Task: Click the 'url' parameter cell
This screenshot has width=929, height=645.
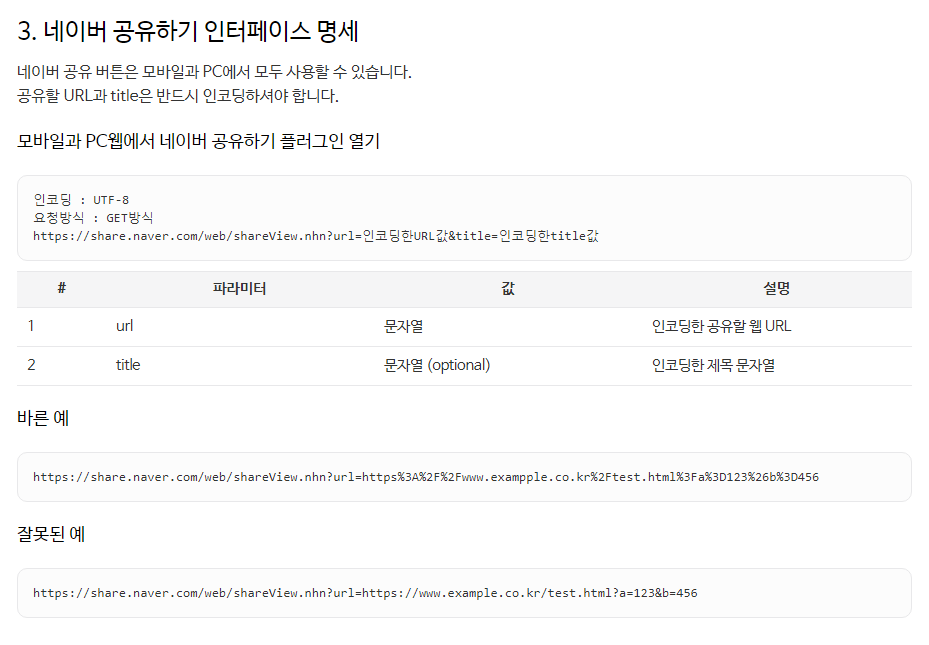Action: pyautogui.click(x=124, y=326)
